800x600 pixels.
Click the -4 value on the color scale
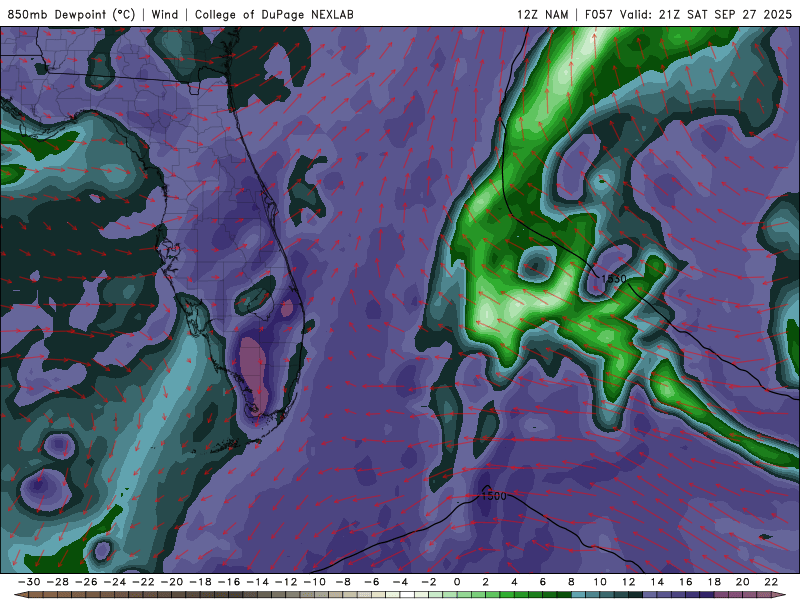point(401,582)
